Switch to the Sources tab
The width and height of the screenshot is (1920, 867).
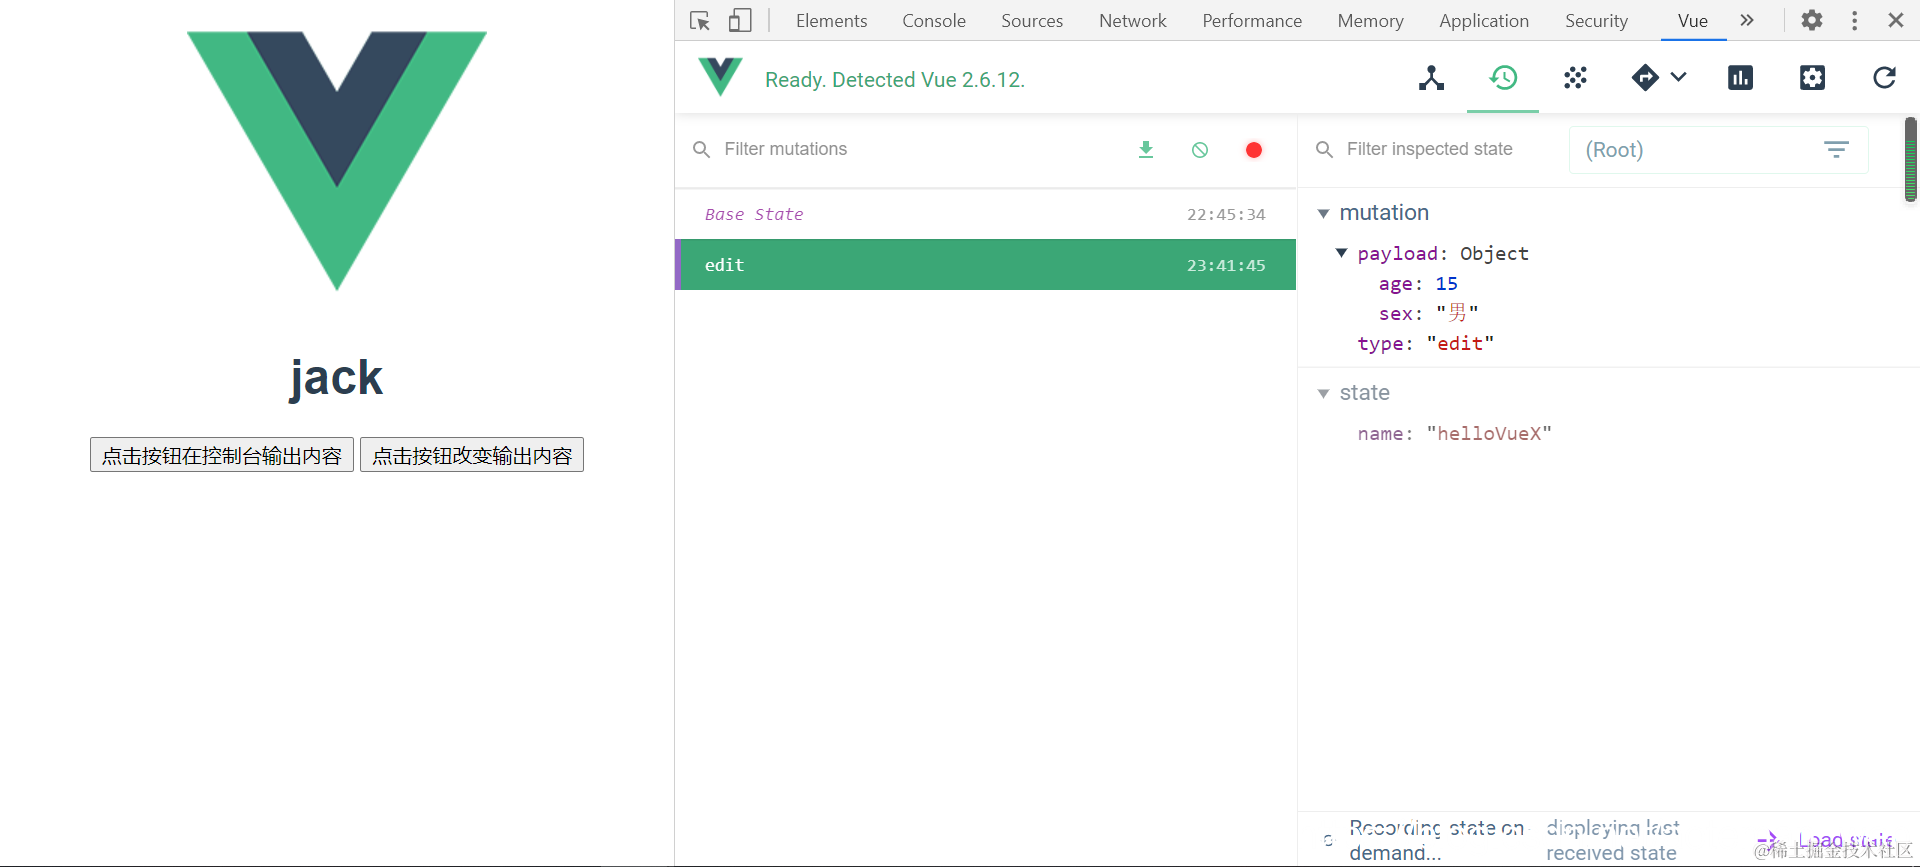pos(1032,20)
